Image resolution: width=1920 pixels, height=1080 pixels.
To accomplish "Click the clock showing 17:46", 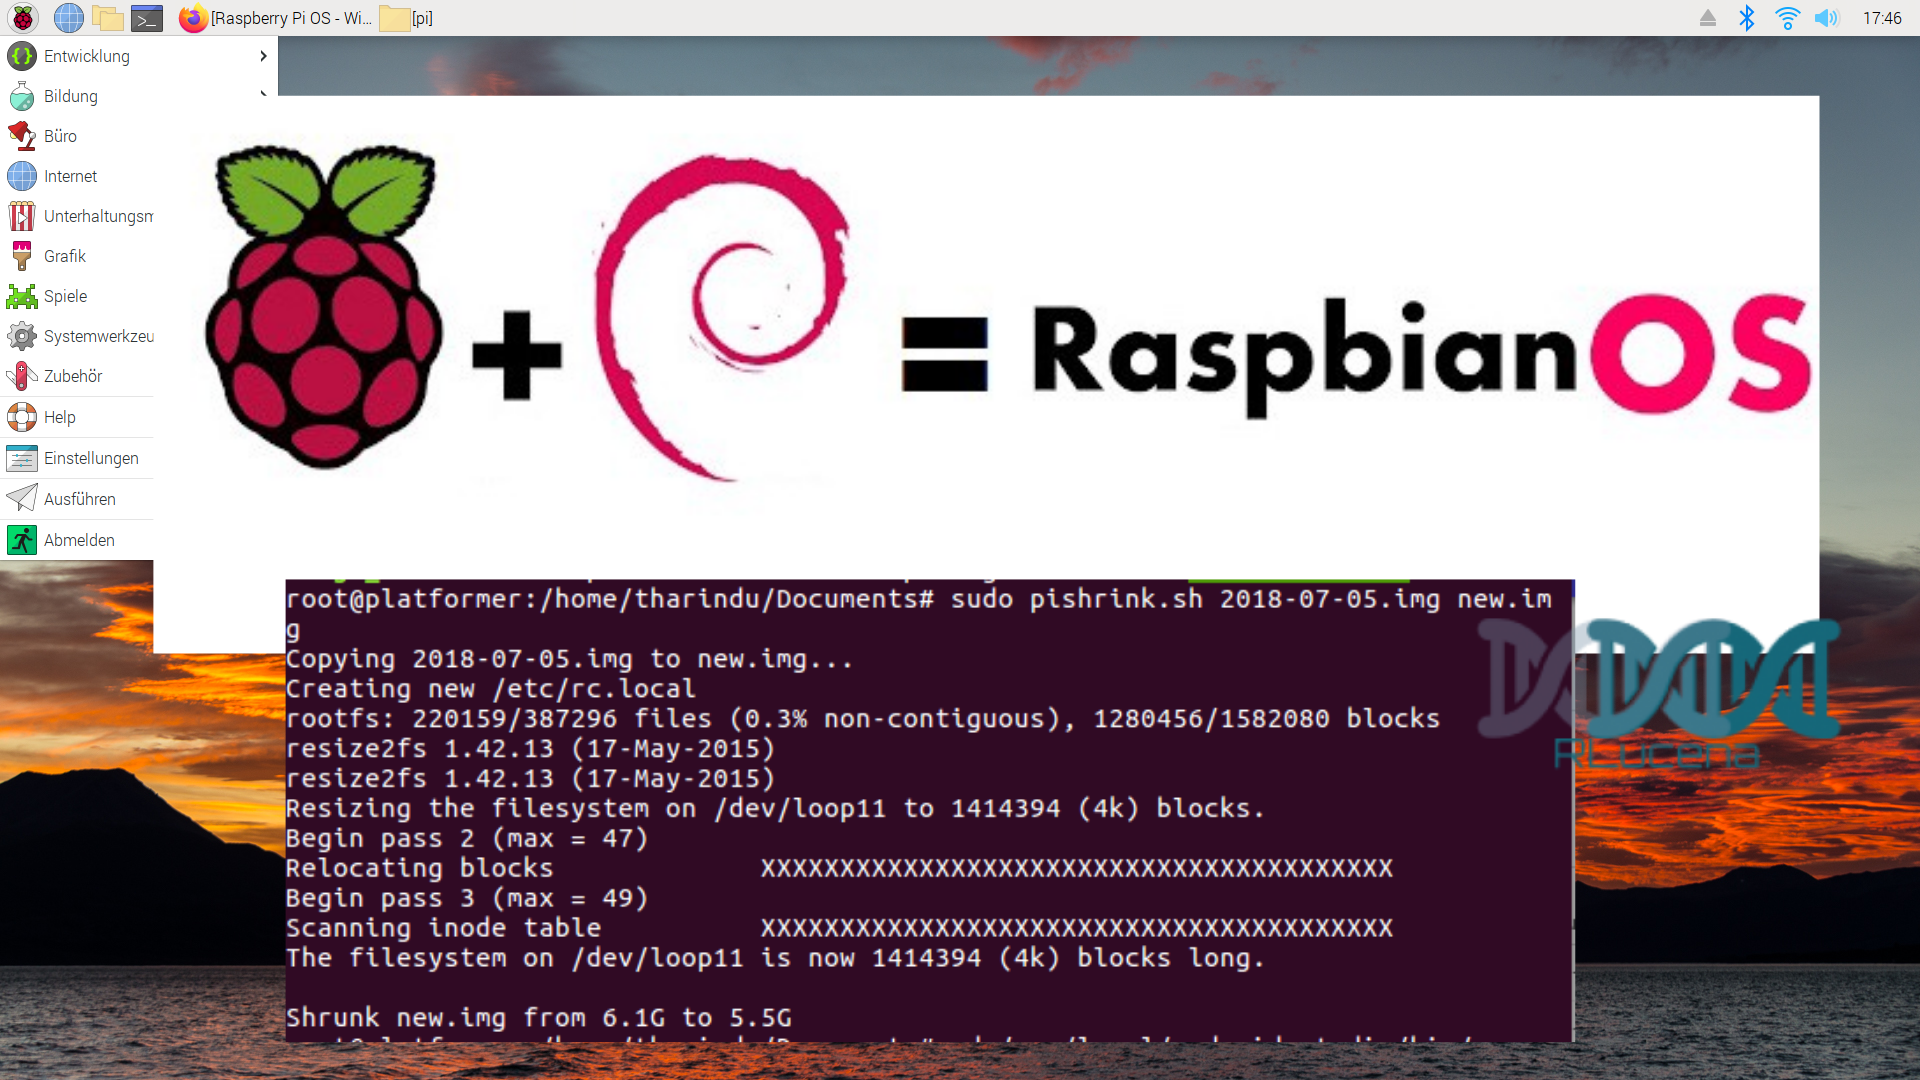I will (x=1882, y=18).
